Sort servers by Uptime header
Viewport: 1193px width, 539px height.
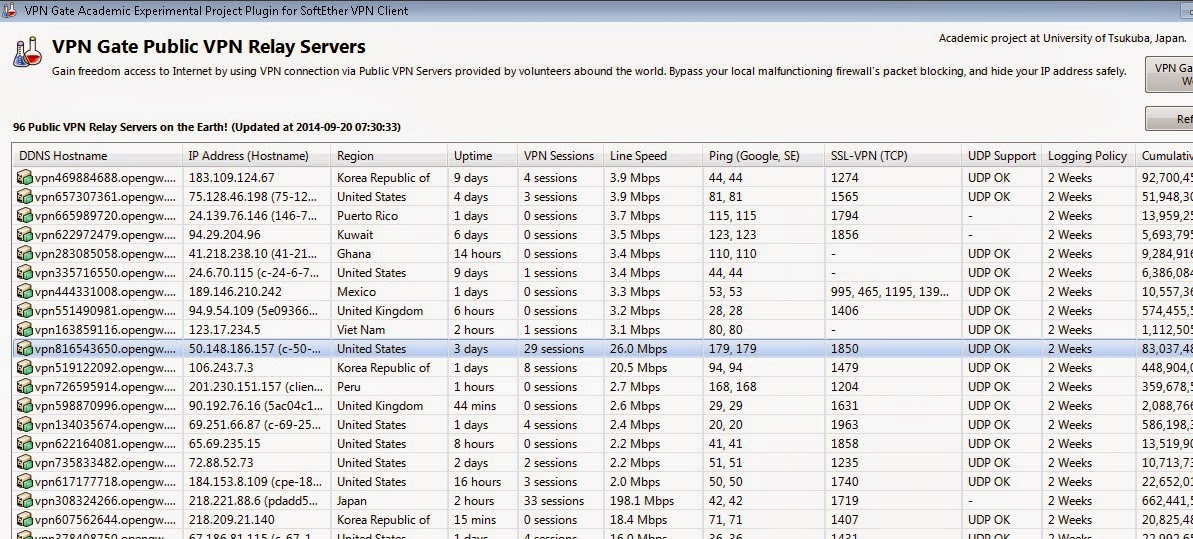[482, 156]
